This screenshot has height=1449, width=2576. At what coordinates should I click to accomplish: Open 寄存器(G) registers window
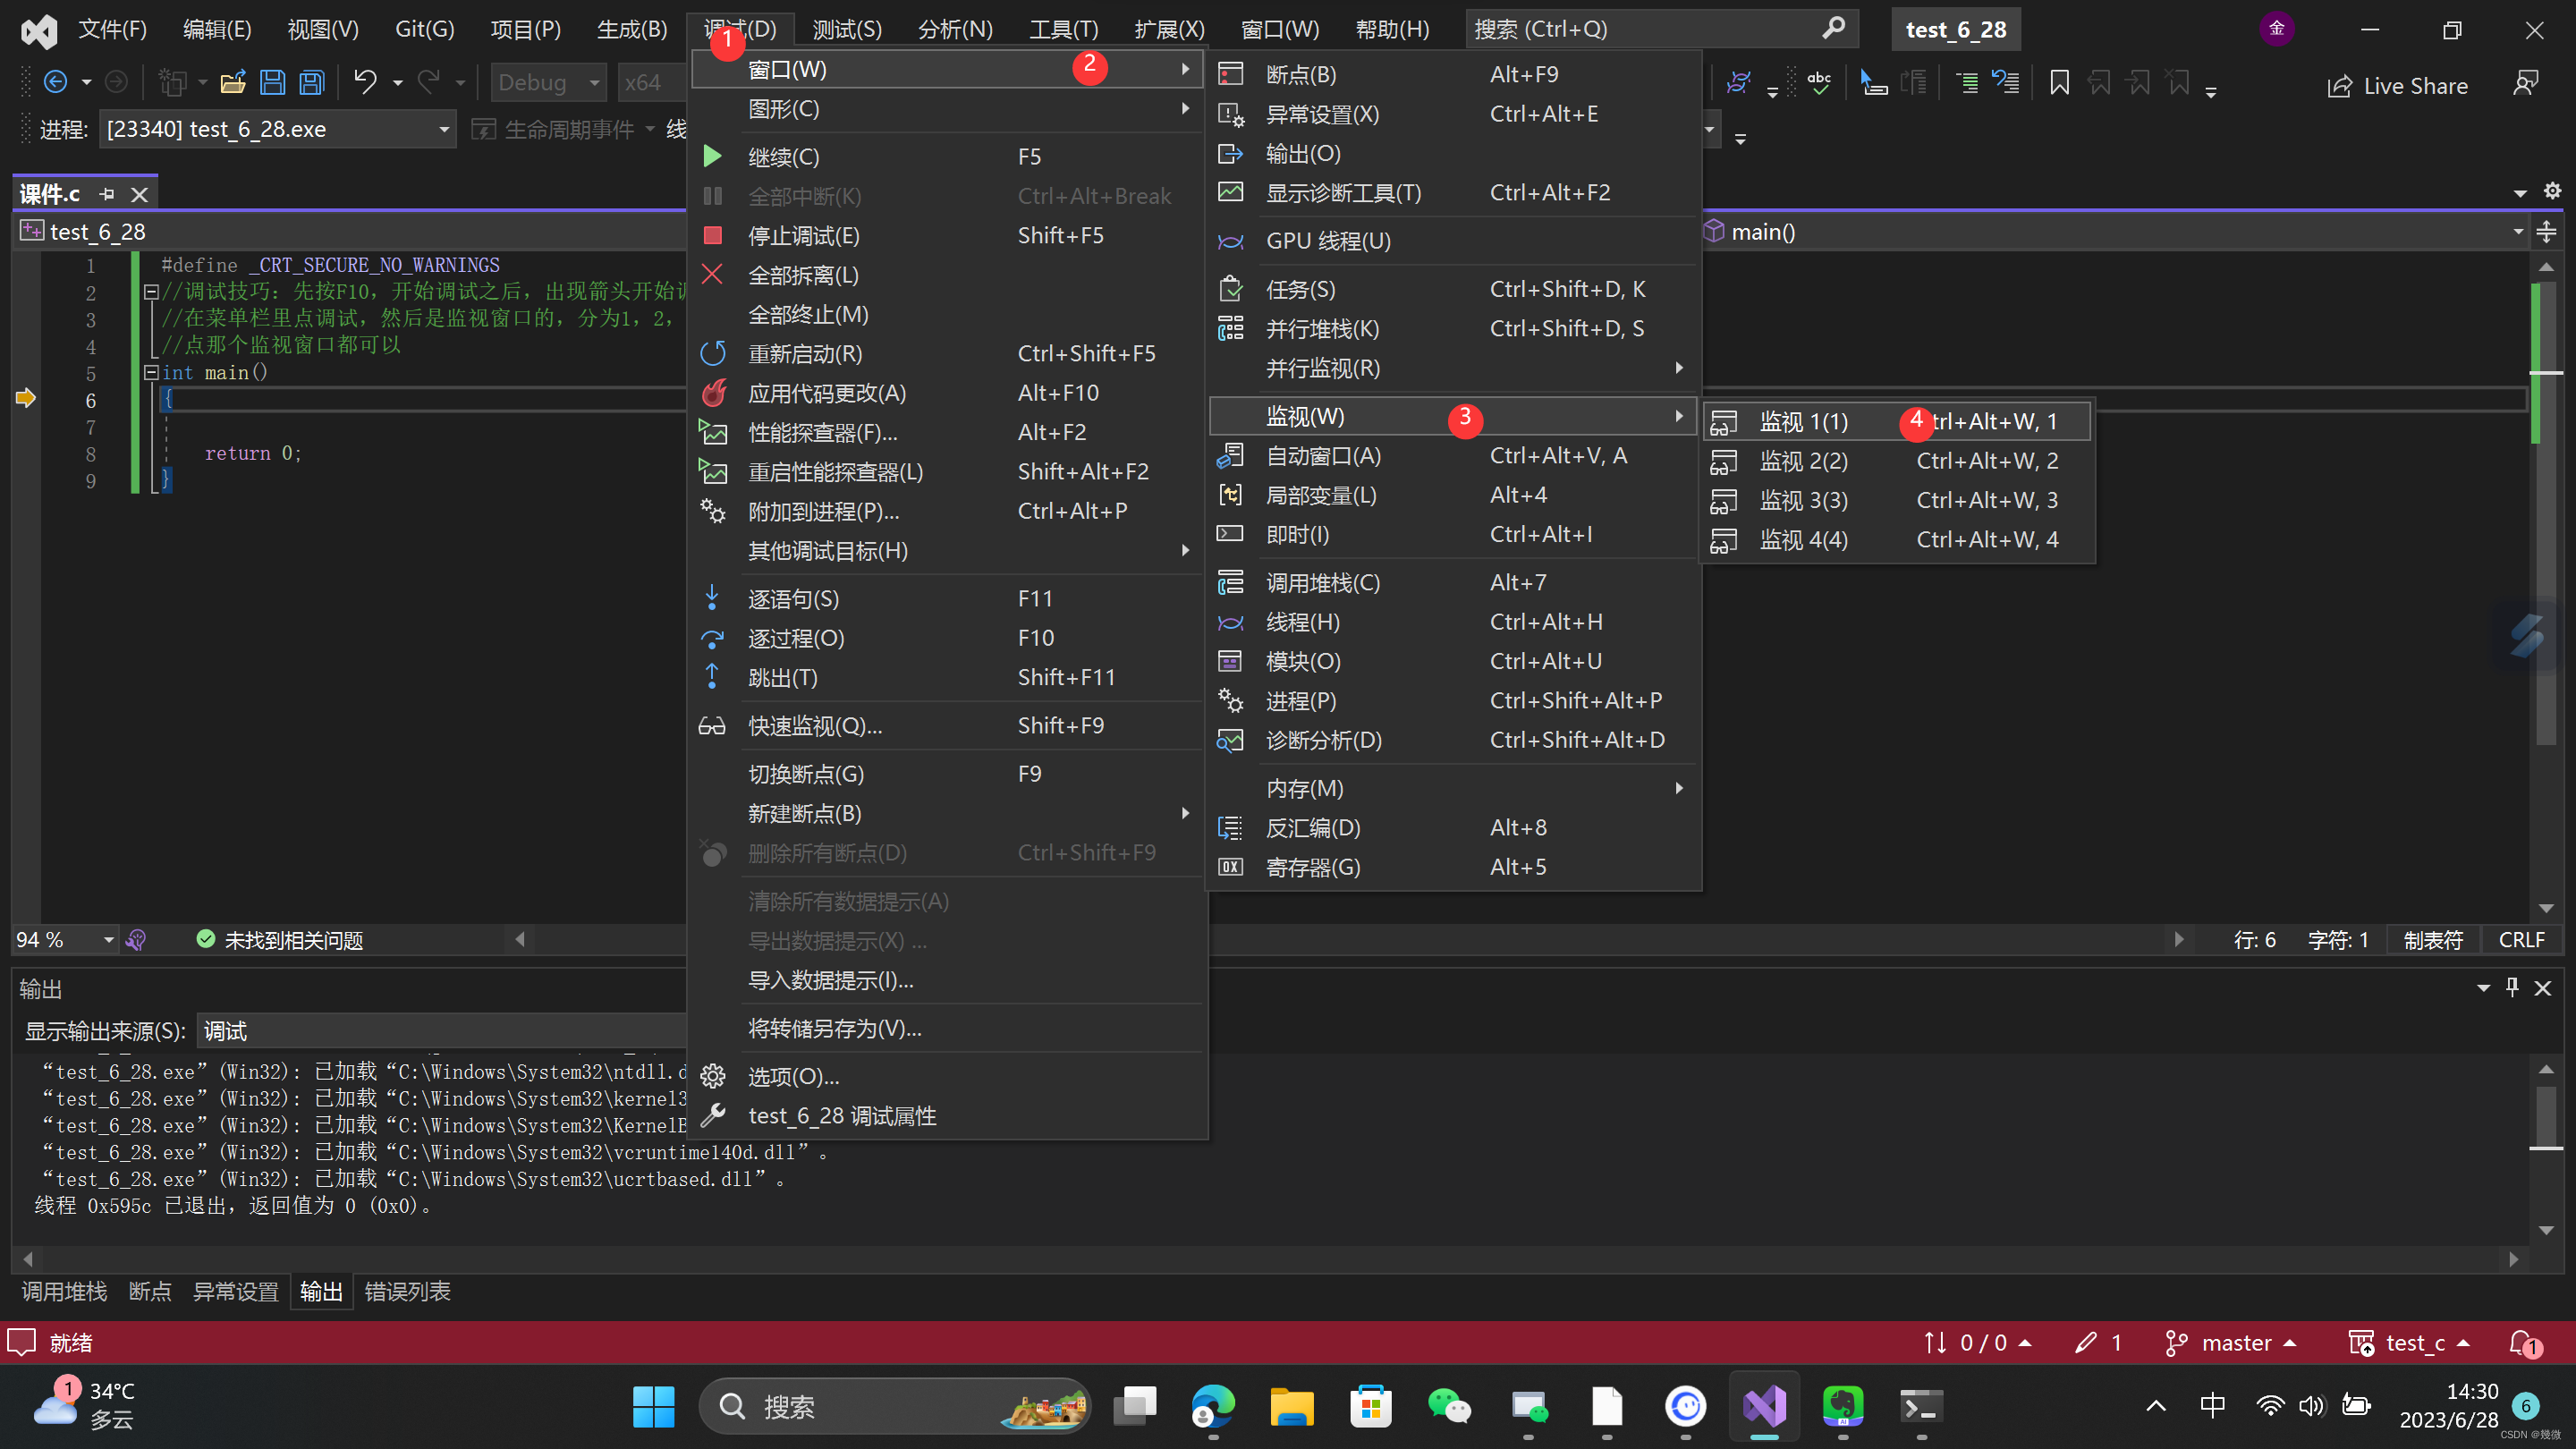(x=1454, y=867)
